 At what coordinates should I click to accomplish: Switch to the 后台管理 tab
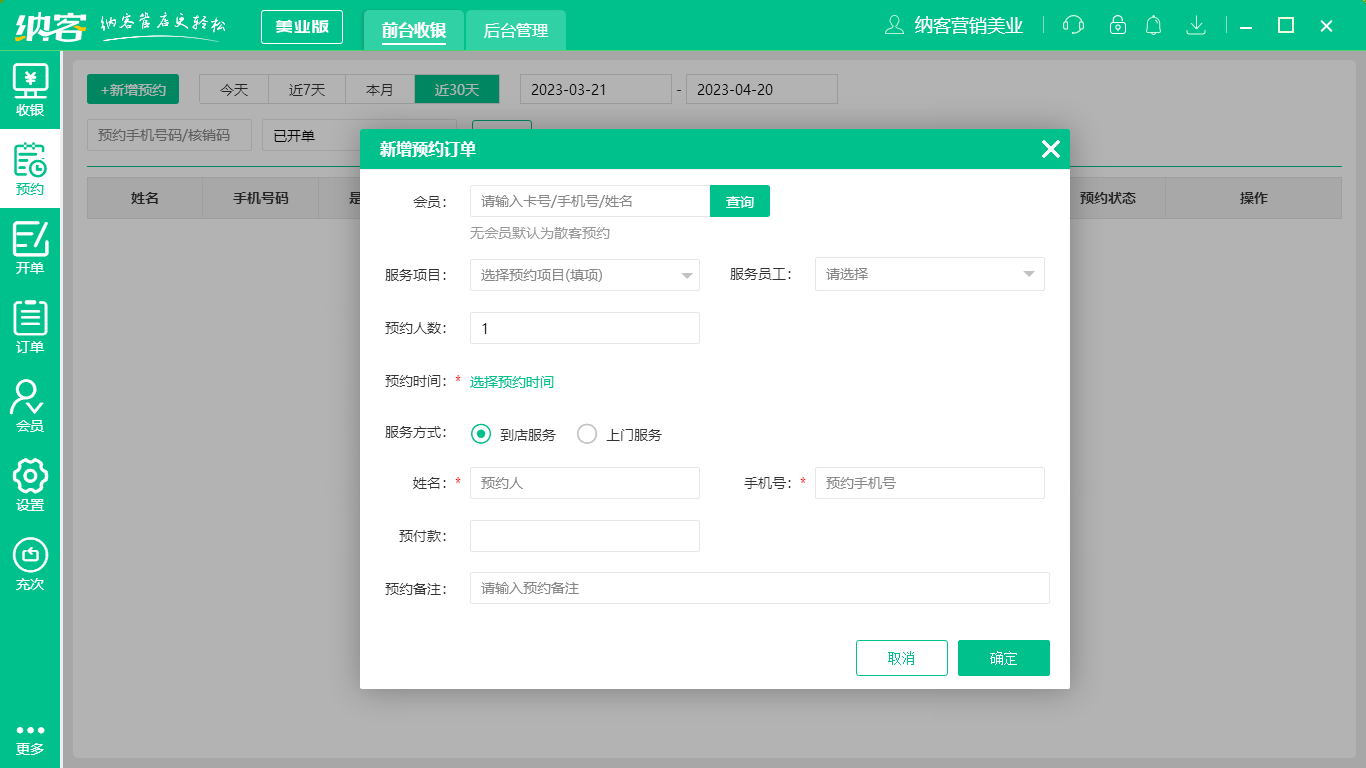518,31
